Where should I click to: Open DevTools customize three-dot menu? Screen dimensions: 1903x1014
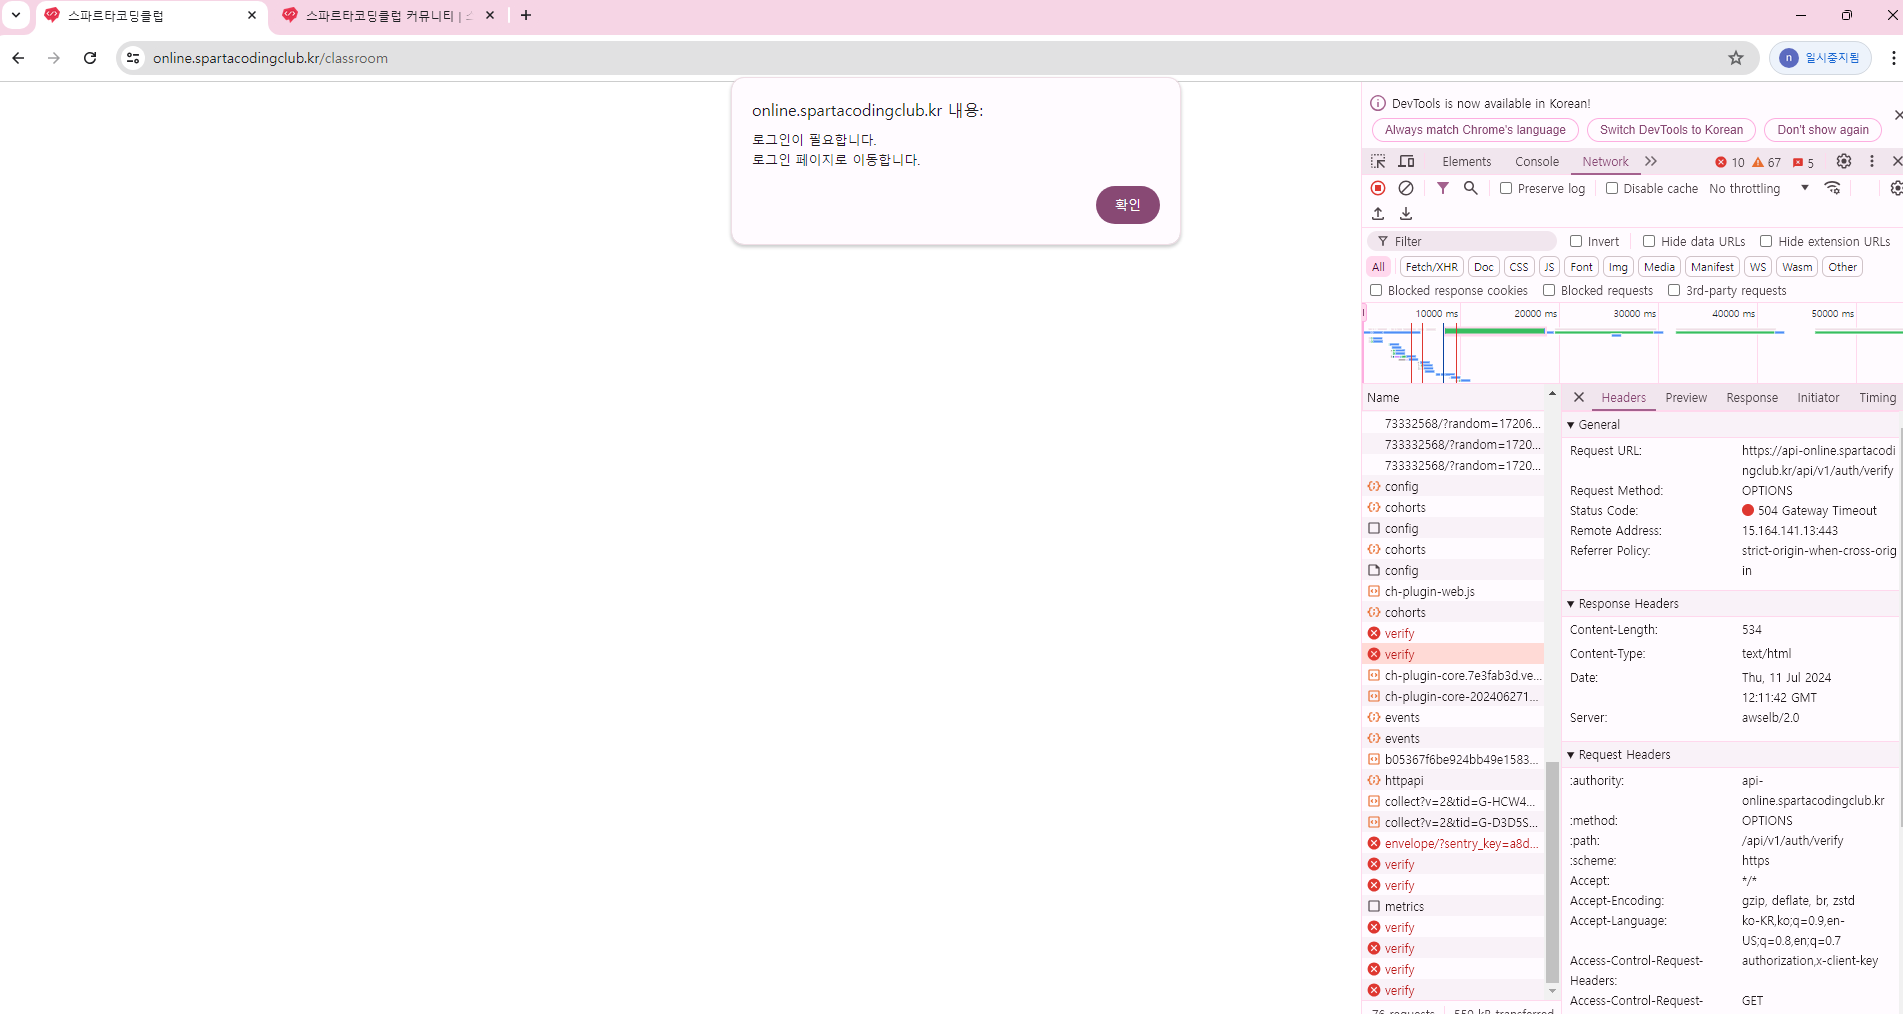click(x=1872, y=161)
